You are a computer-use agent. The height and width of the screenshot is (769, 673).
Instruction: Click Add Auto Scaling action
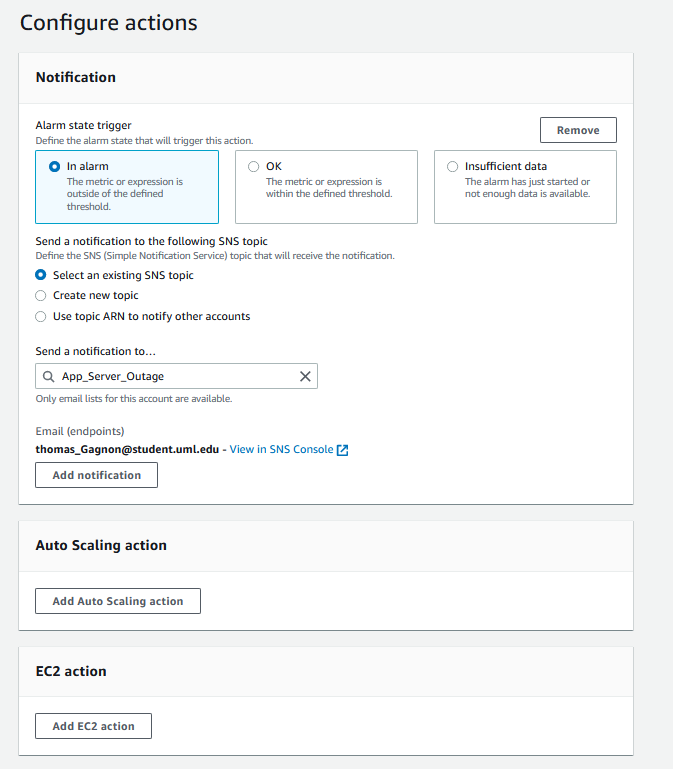(x=118, y=601)
